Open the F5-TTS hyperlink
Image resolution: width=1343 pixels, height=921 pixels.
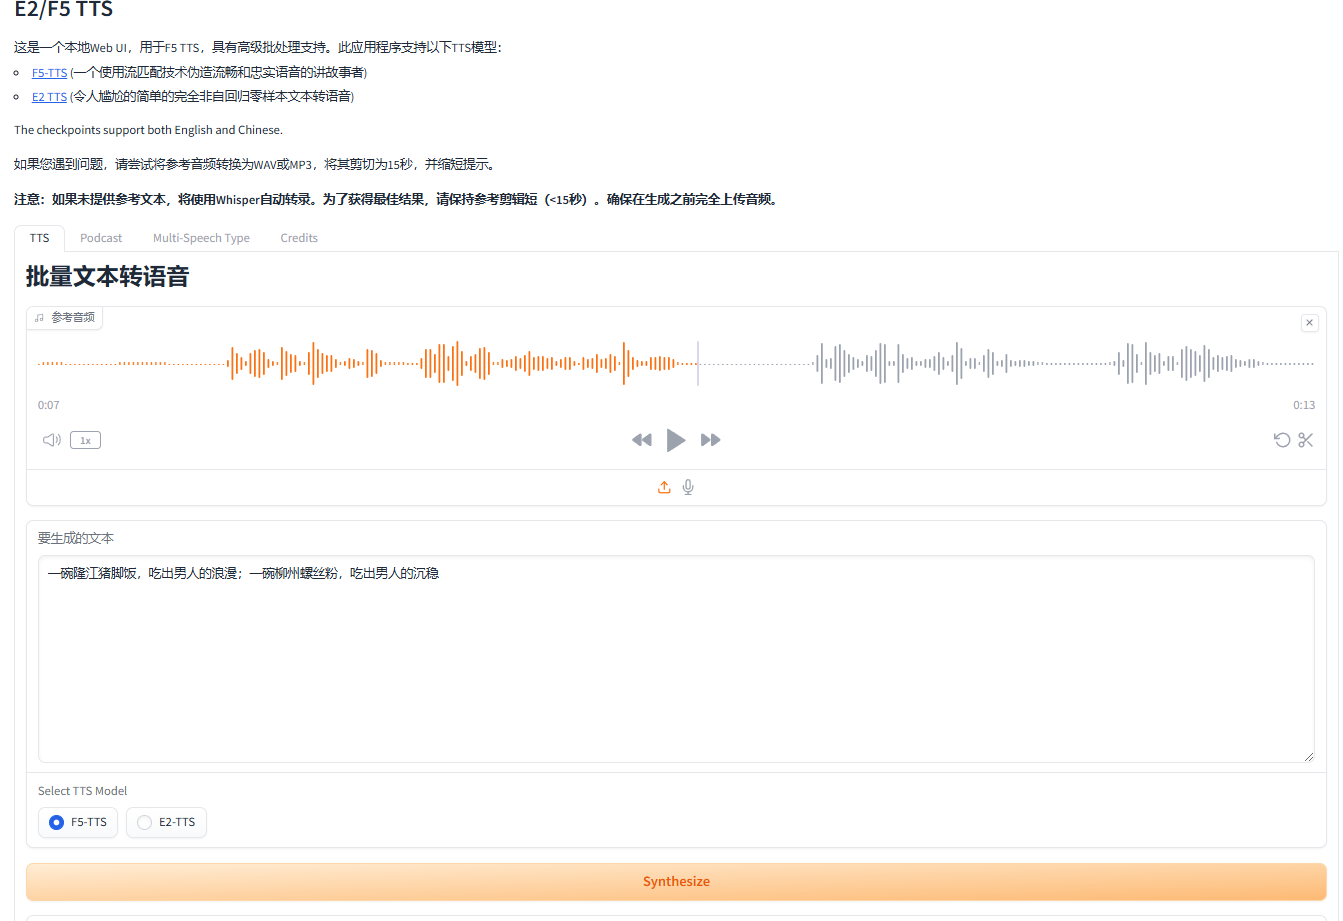(x=49, y=72)
